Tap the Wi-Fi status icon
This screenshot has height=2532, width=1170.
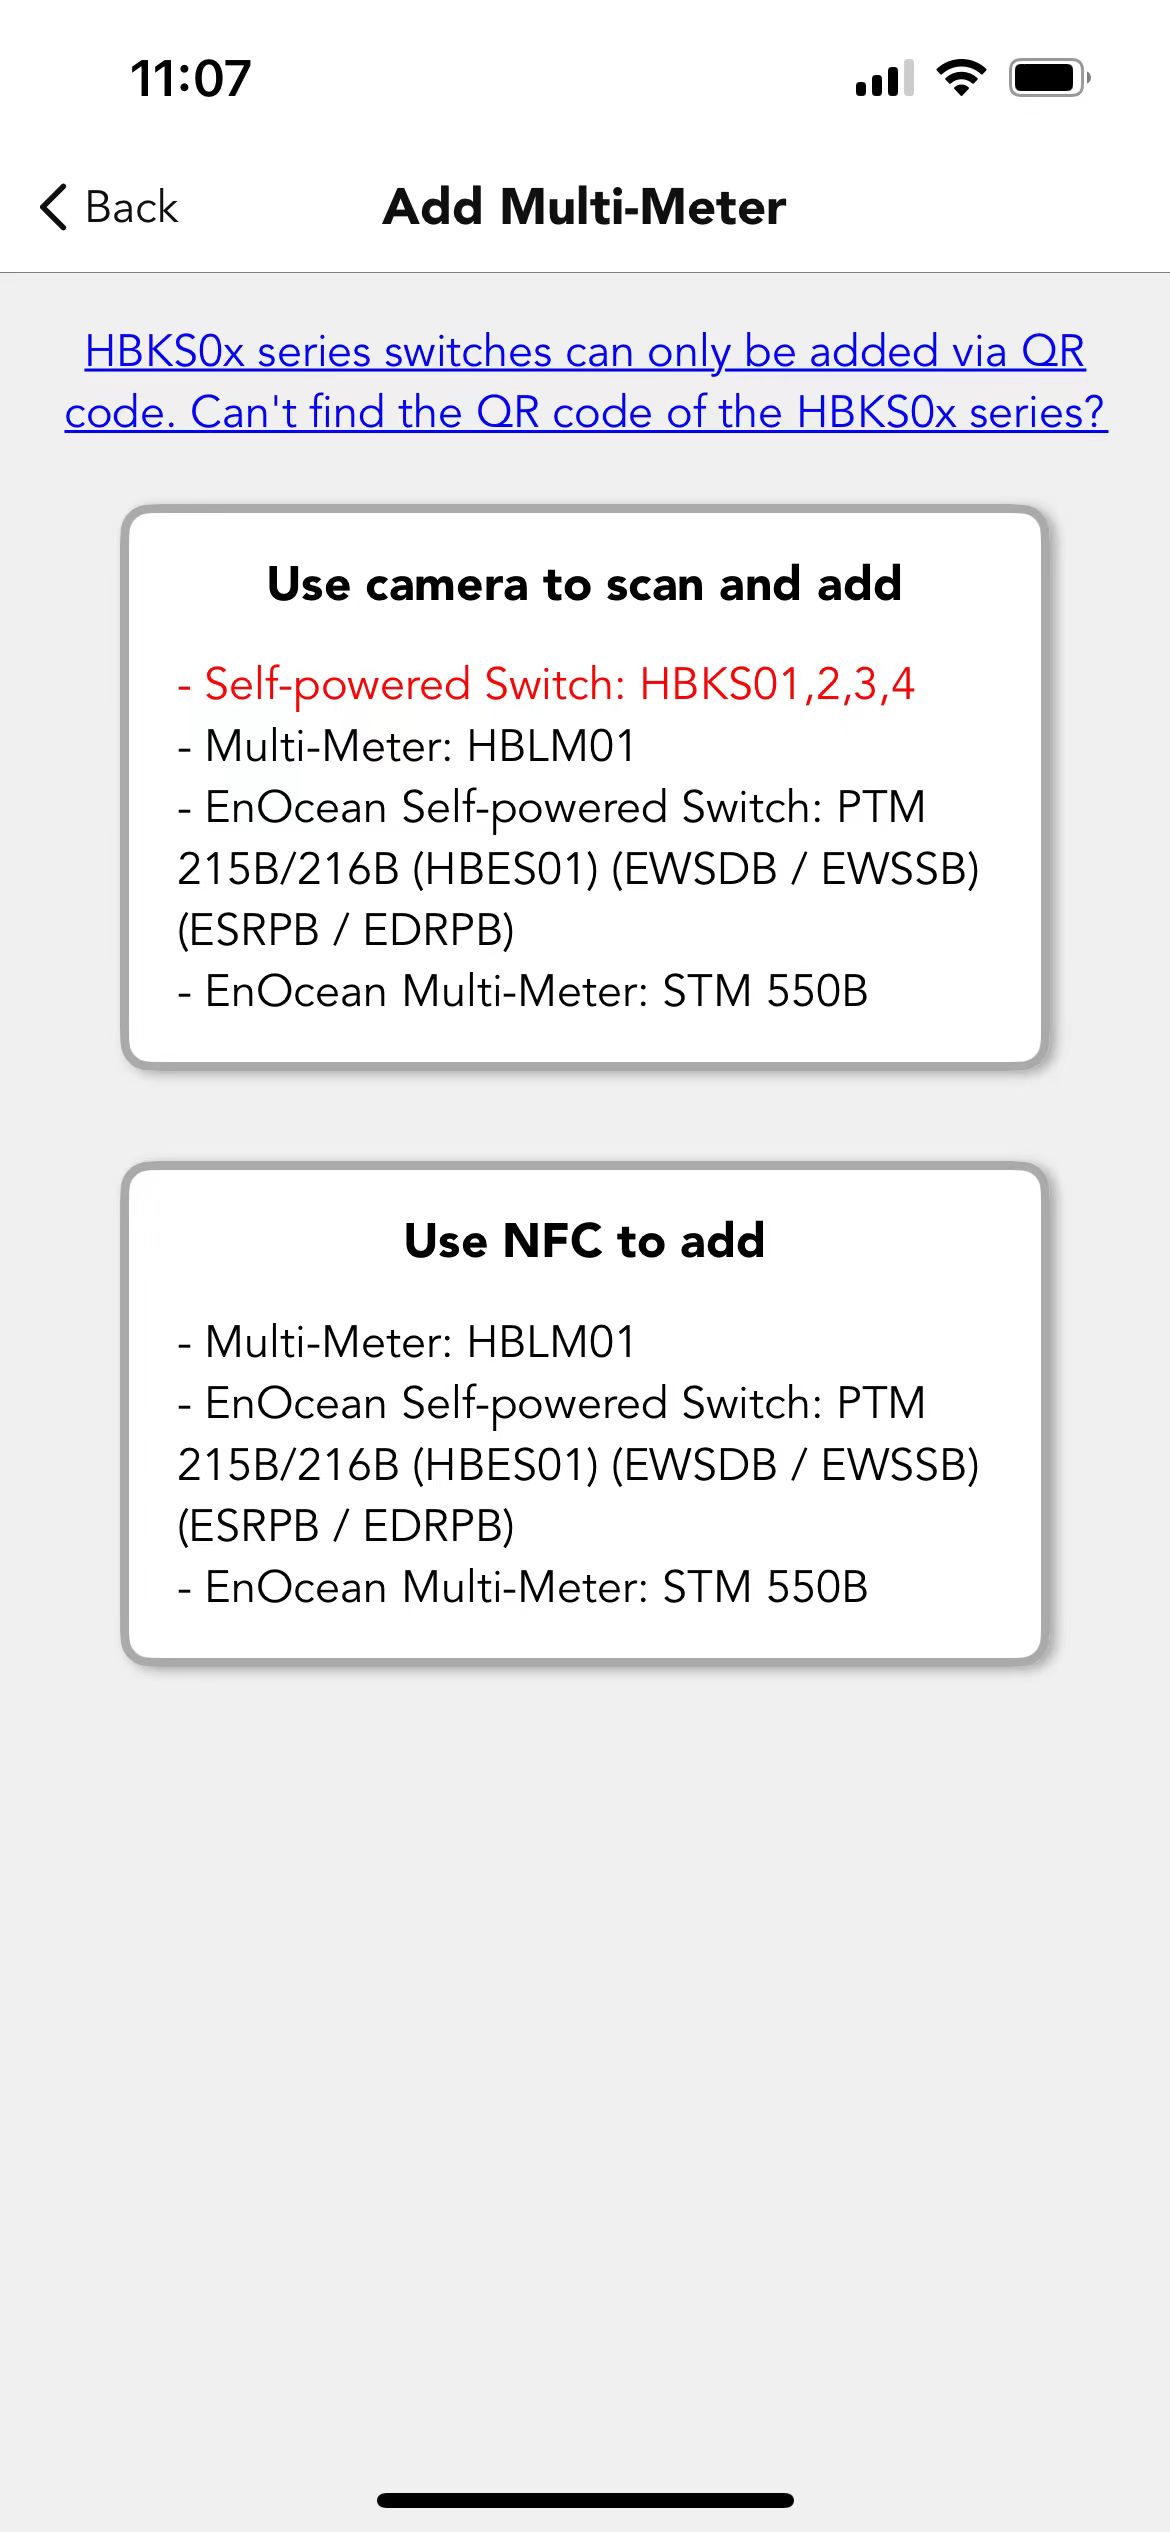click(x=961, y=77)
